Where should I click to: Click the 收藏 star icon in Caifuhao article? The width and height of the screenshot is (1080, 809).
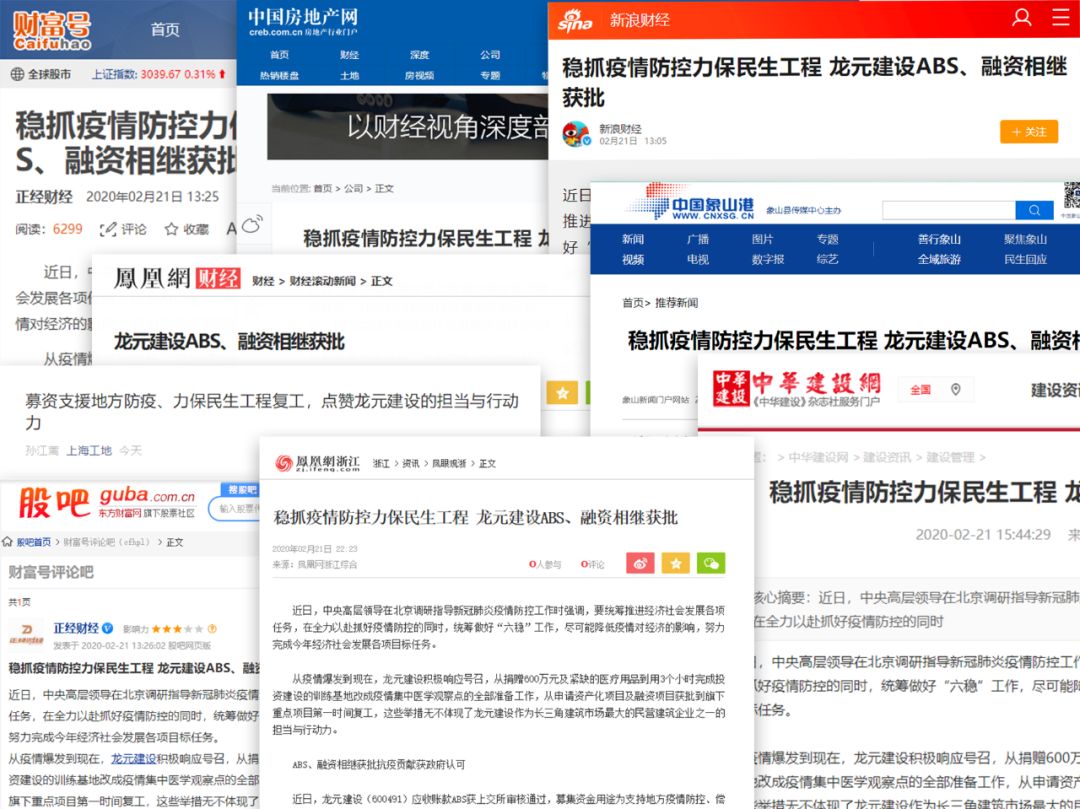pos(172,229)
